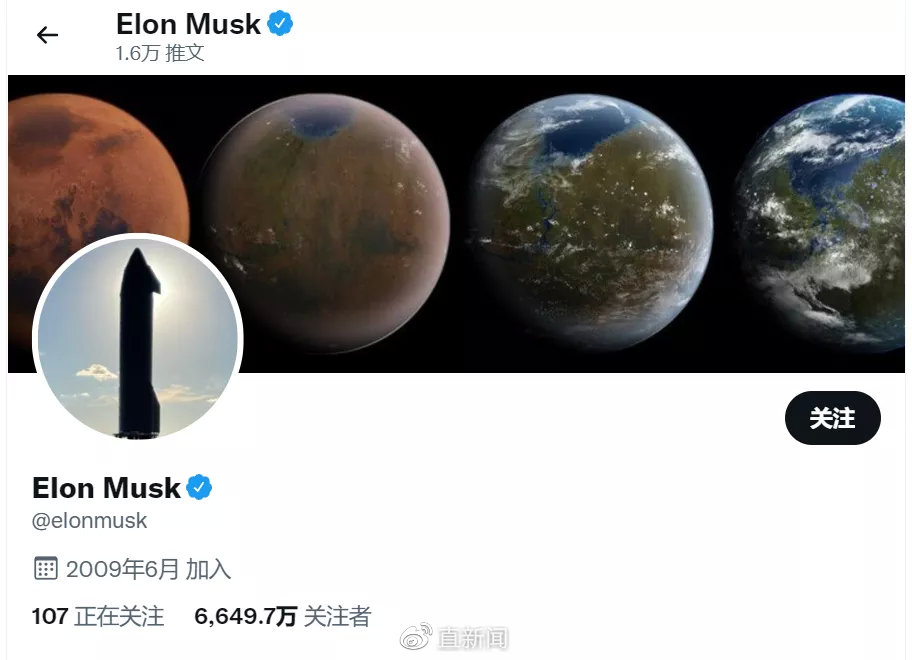Click the 2009年6月 加入 join date text

(148, 569)
